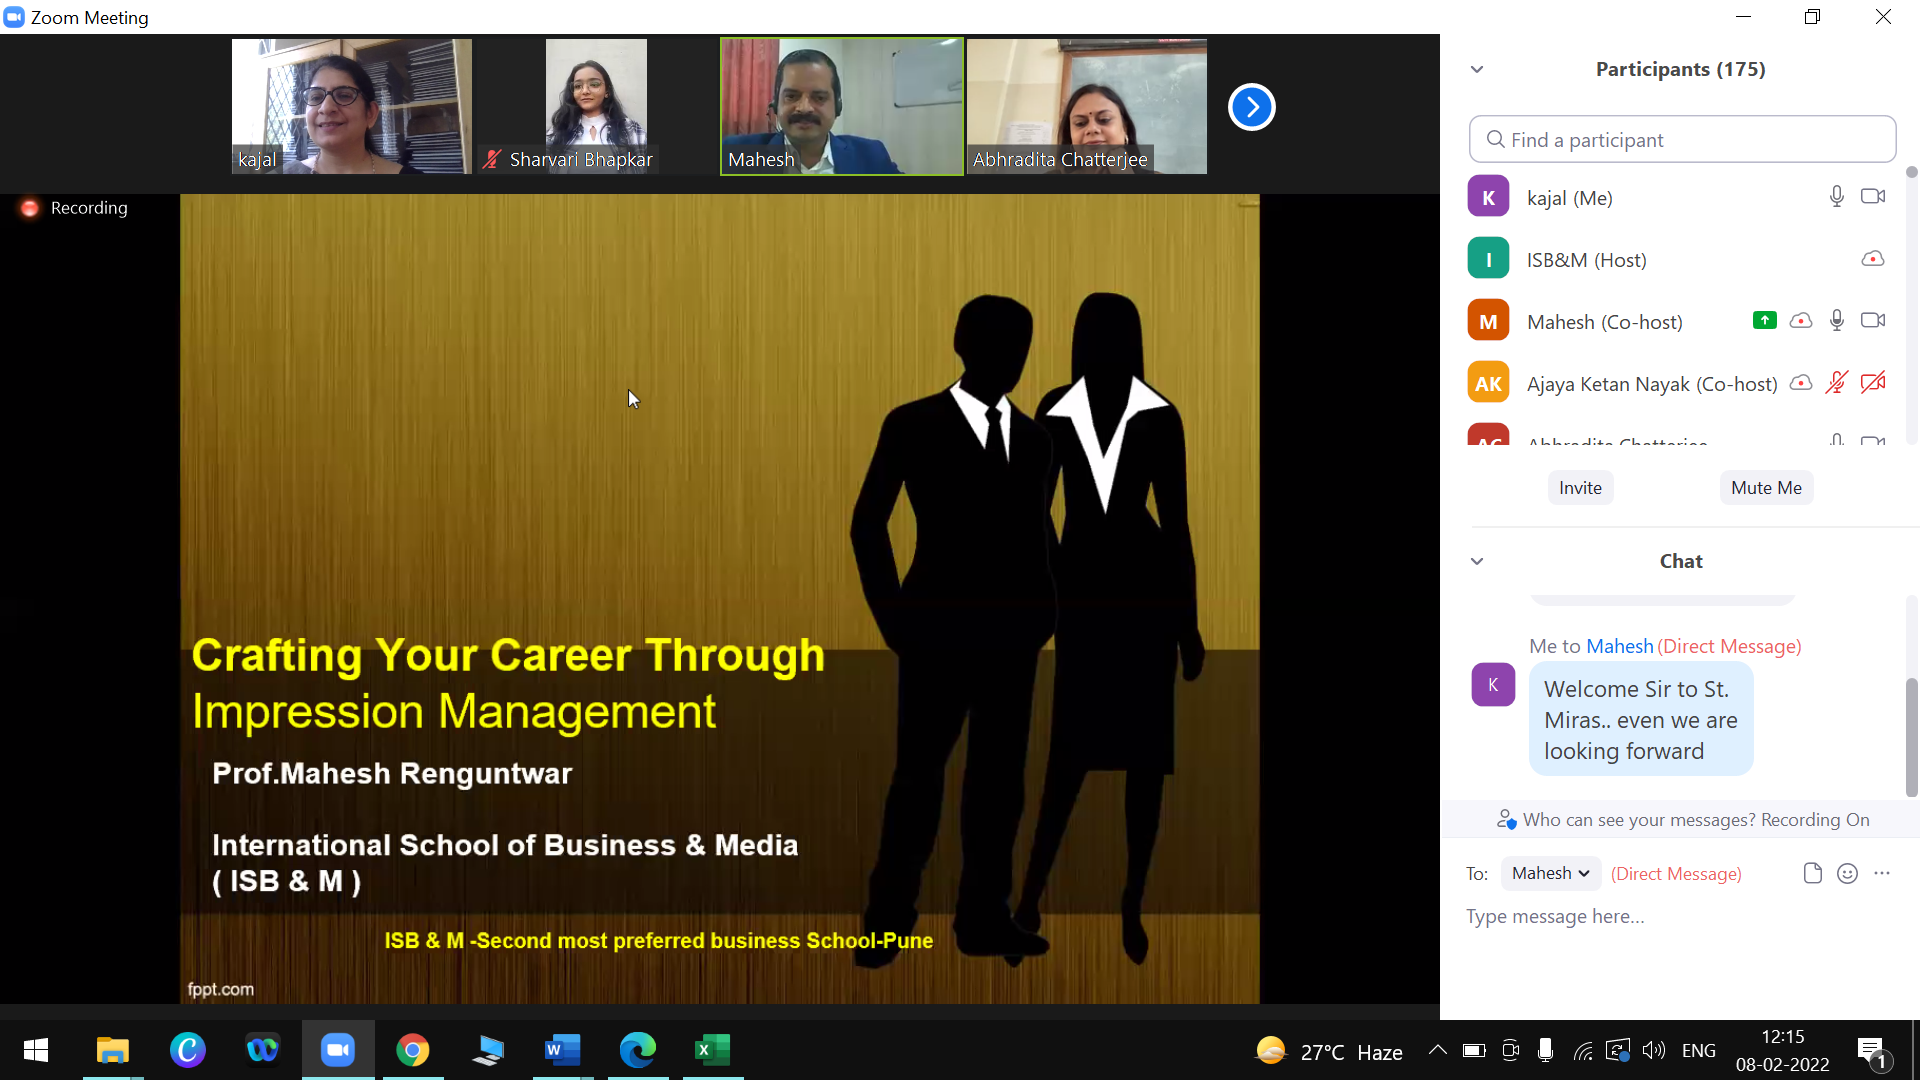1920x1080 pixels.
Task: Open the emoji picker in chat
Action: [1847, 873]
